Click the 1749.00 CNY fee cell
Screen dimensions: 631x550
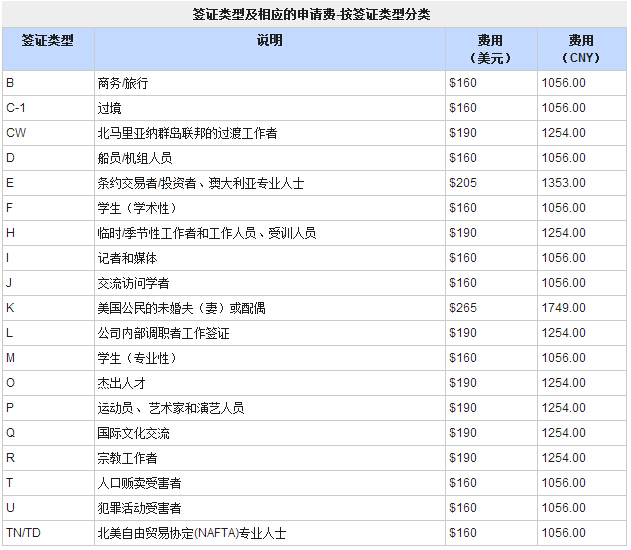(x=582, y=308)
